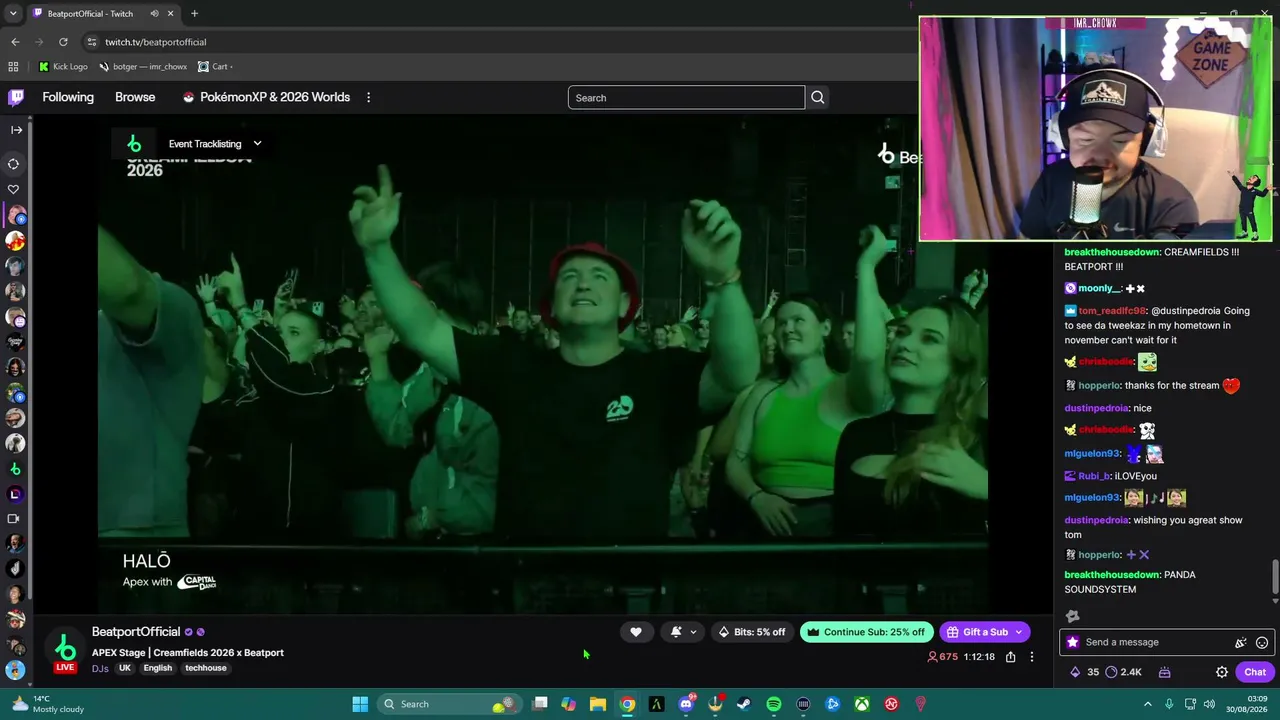Click the UK tag
The image size is (1280, 720).
(125, 669)
